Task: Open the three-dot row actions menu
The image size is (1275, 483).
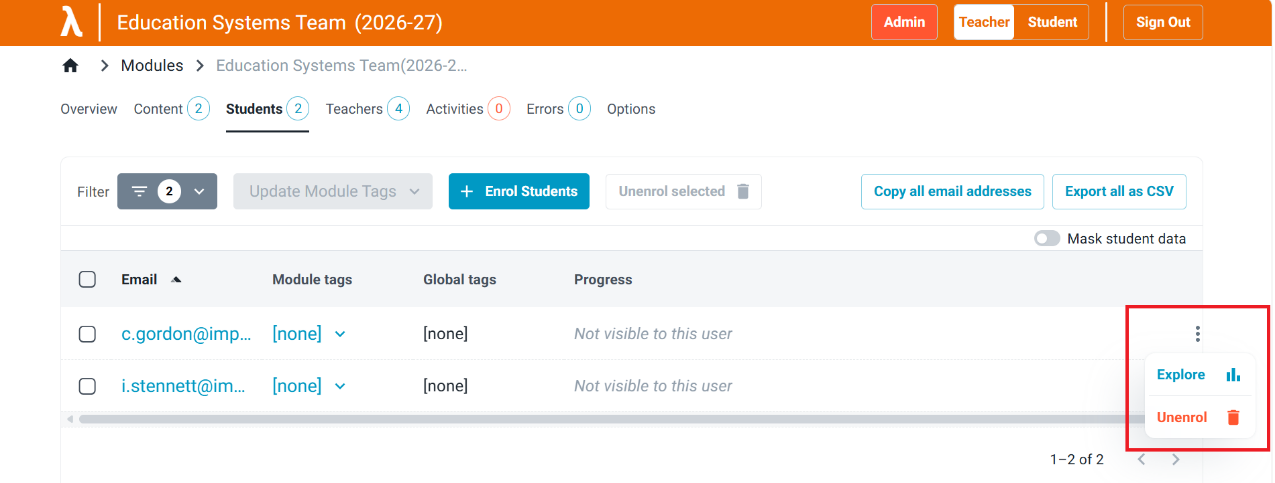Action: tap(1197, 334)
